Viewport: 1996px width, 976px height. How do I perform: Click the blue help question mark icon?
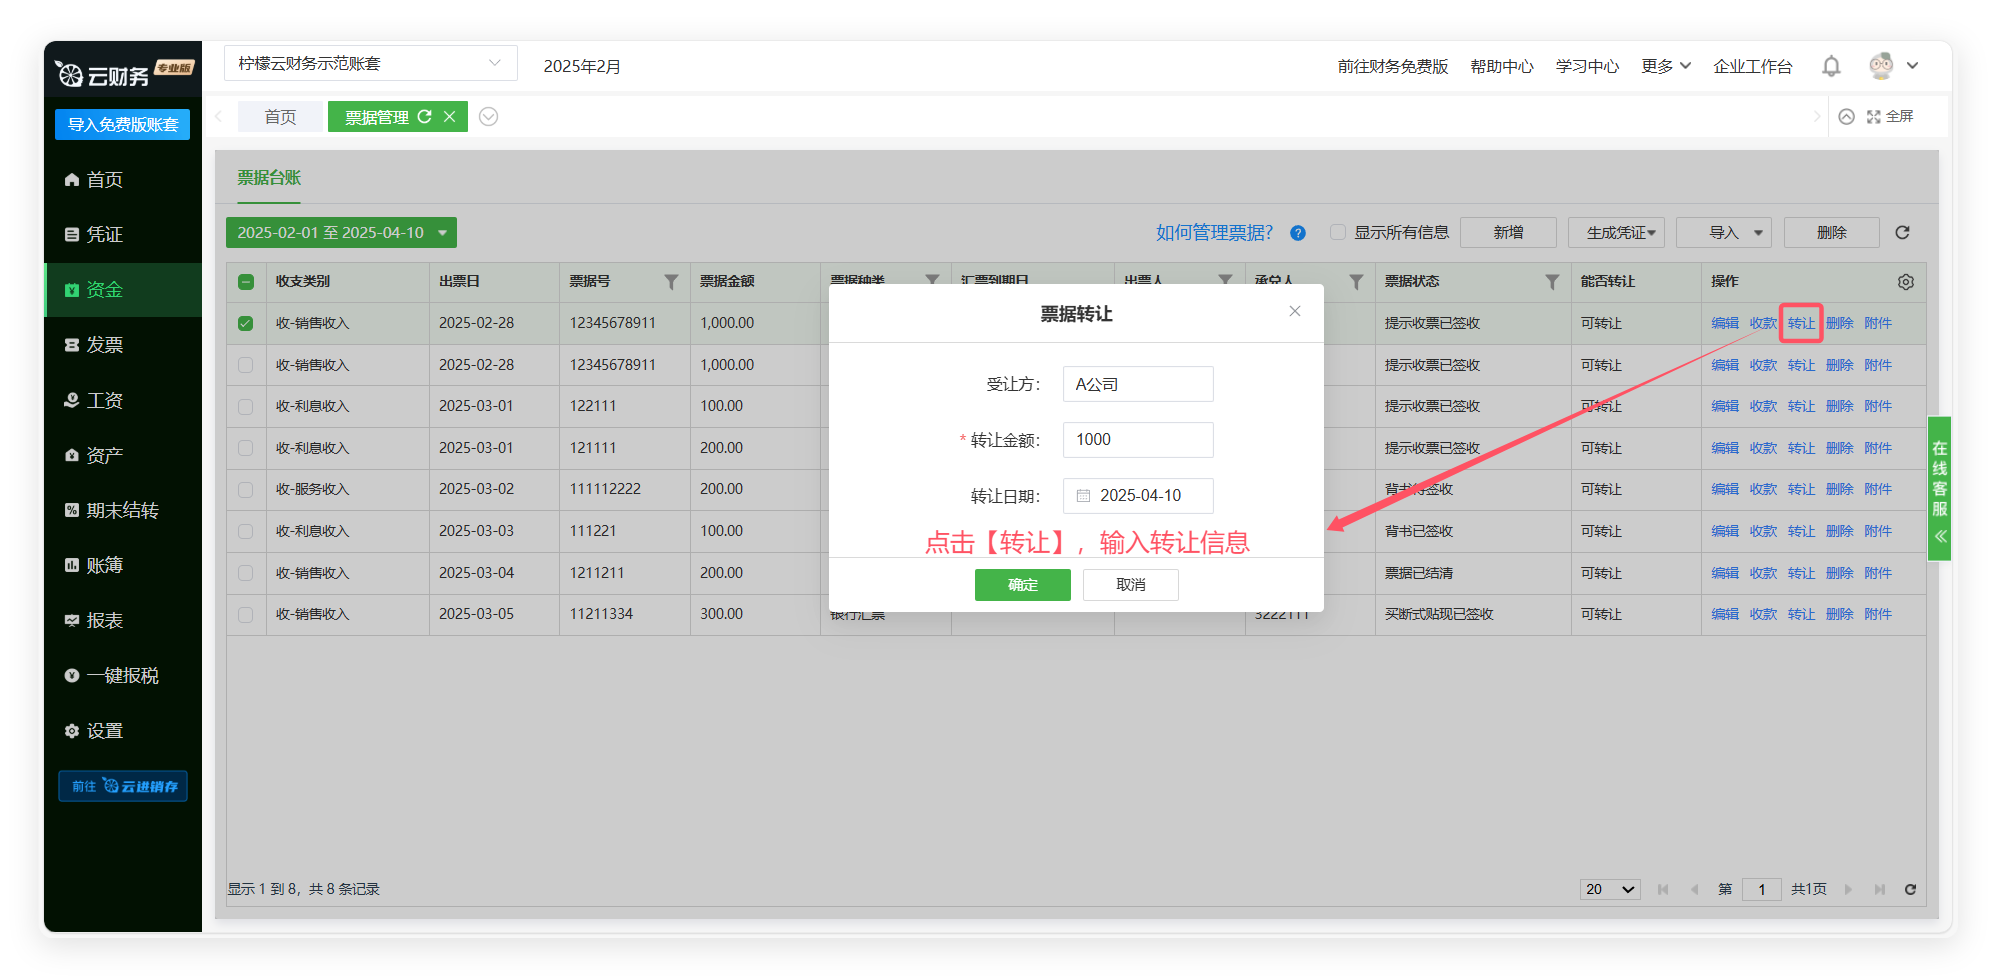pyautogui.click(x=1298, y=233)
